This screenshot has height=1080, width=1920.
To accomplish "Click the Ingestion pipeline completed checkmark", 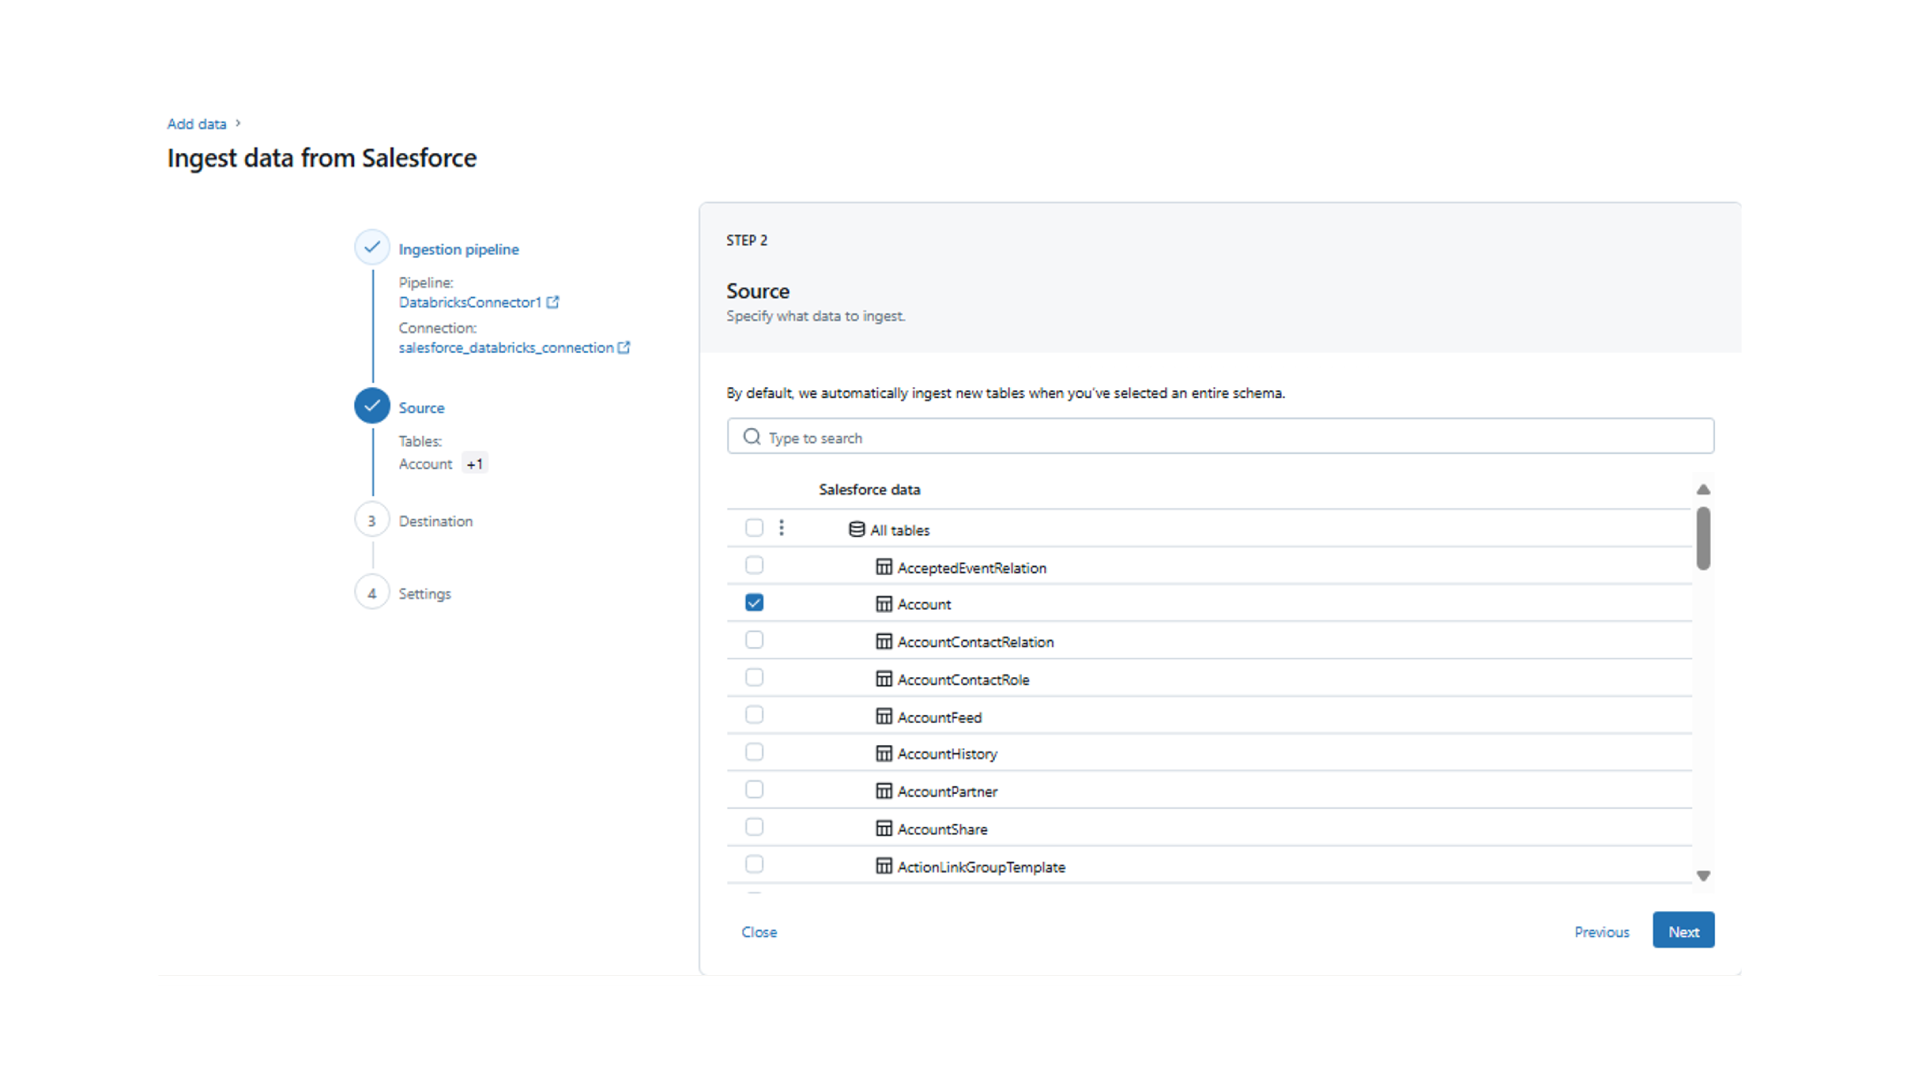I will (x=372, y=247).
